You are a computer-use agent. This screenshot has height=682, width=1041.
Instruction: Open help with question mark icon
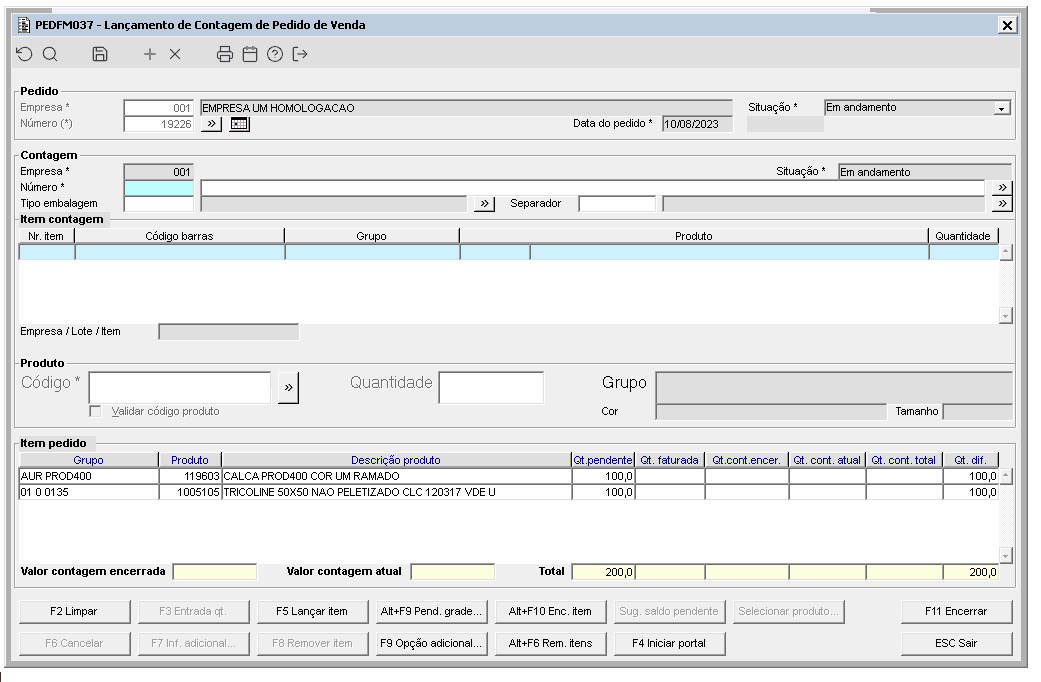(275, 54)
